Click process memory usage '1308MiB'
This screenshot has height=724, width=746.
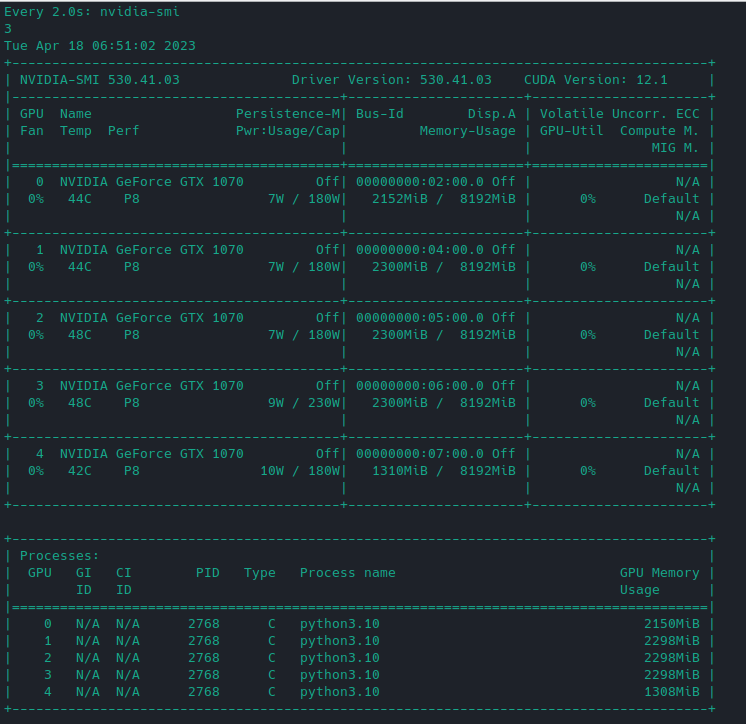pos(672,692)
